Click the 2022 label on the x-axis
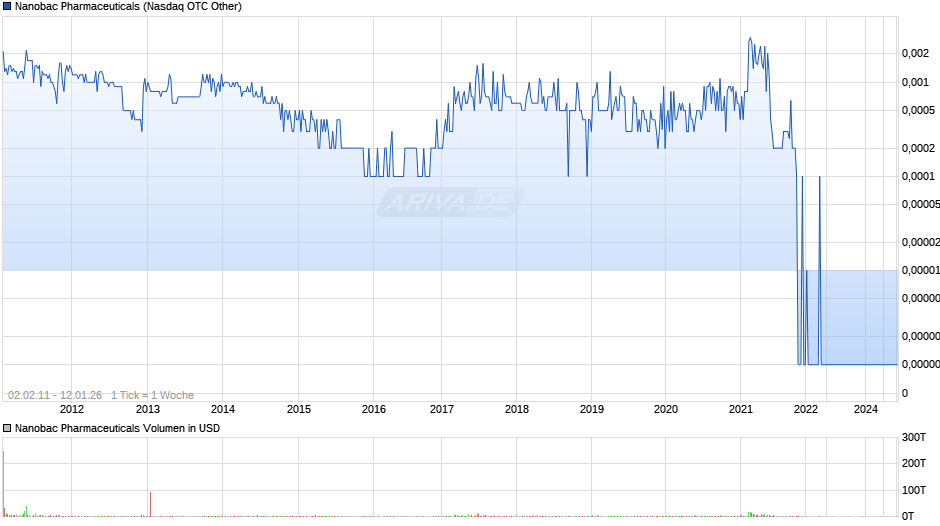The height and width of the screenshot is (526, 940). 806,409
